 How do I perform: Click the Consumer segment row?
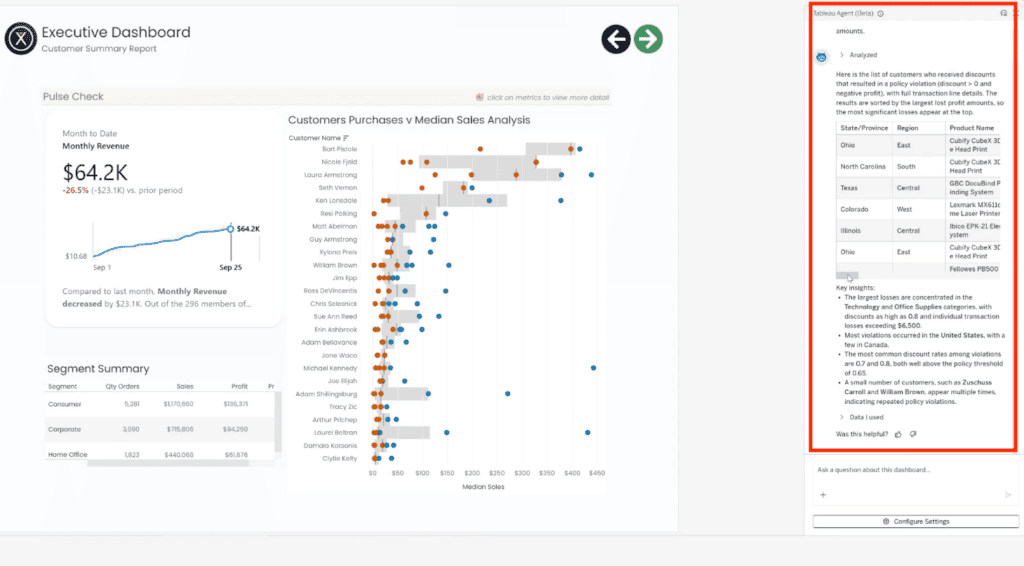(x=160, y=404)
